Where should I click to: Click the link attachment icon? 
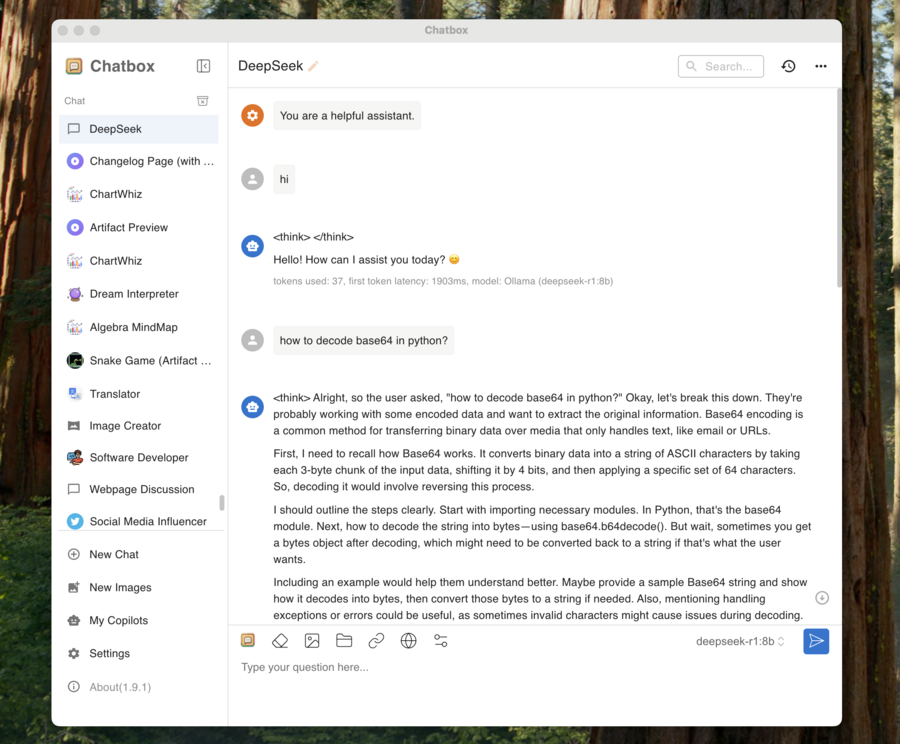point(376,641)
